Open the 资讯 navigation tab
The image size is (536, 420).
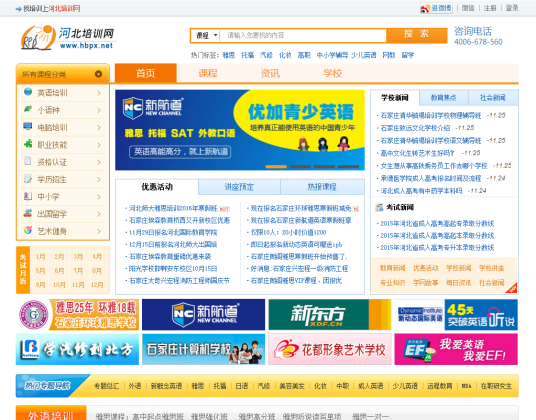pyautogui.click(x=270, y=73)
